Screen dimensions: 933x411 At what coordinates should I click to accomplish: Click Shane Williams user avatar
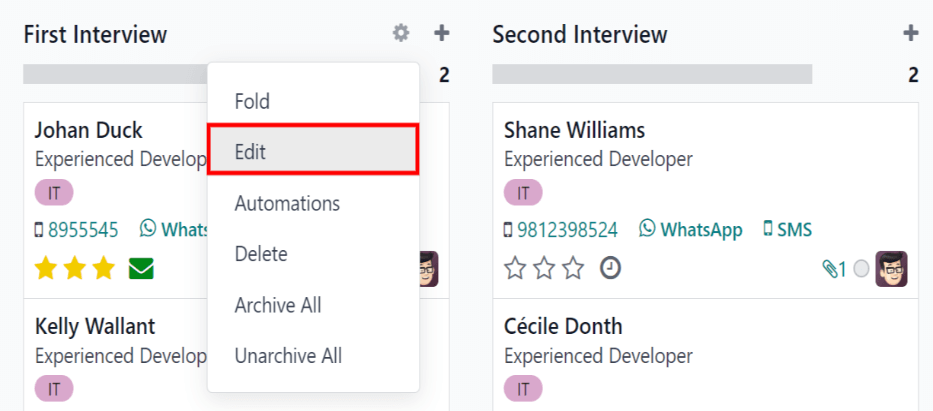coord(891,269)
